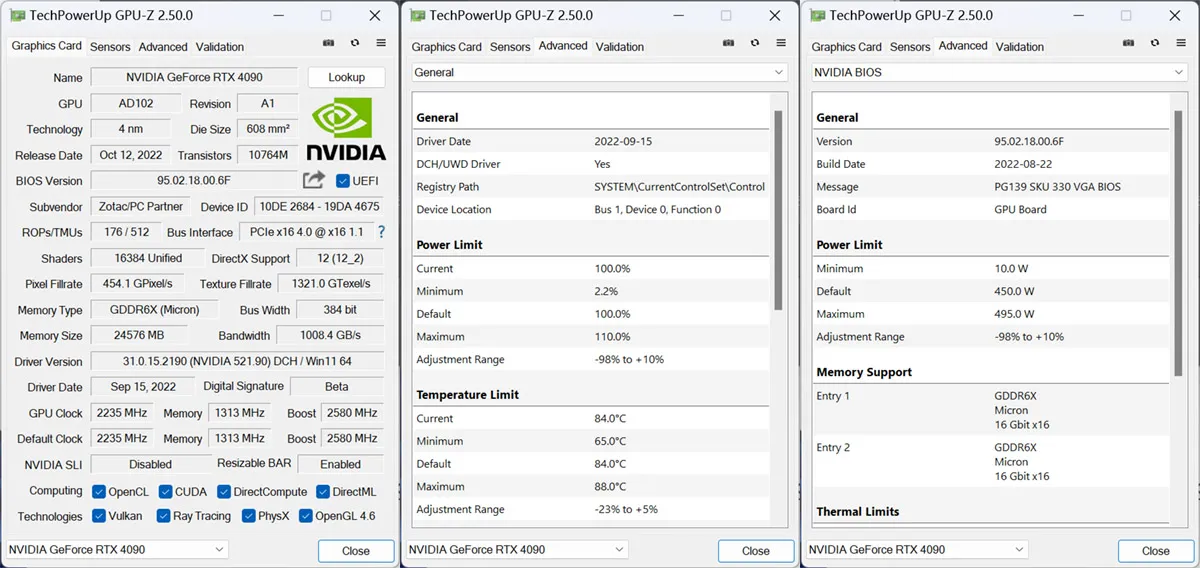Image resolution: width=1200 pixels, height=568 pixels.
Task: Click the Device ID value 10DE 2684
Action: tap(319, 207)
